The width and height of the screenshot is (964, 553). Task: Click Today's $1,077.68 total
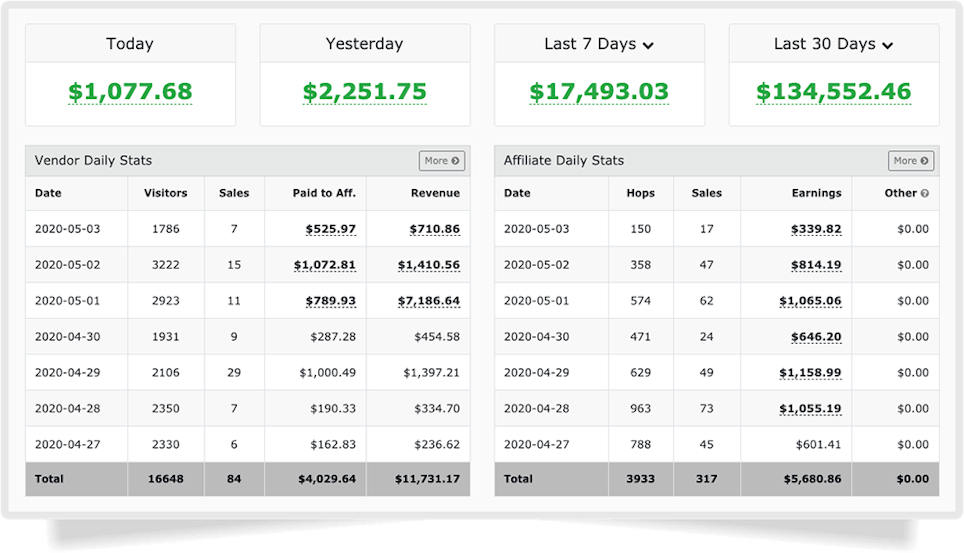pos(130,92)
